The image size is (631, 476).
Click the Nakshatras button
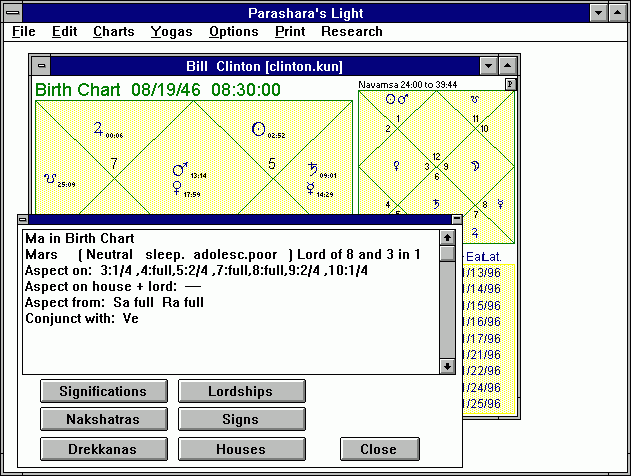tap(103, 419)
